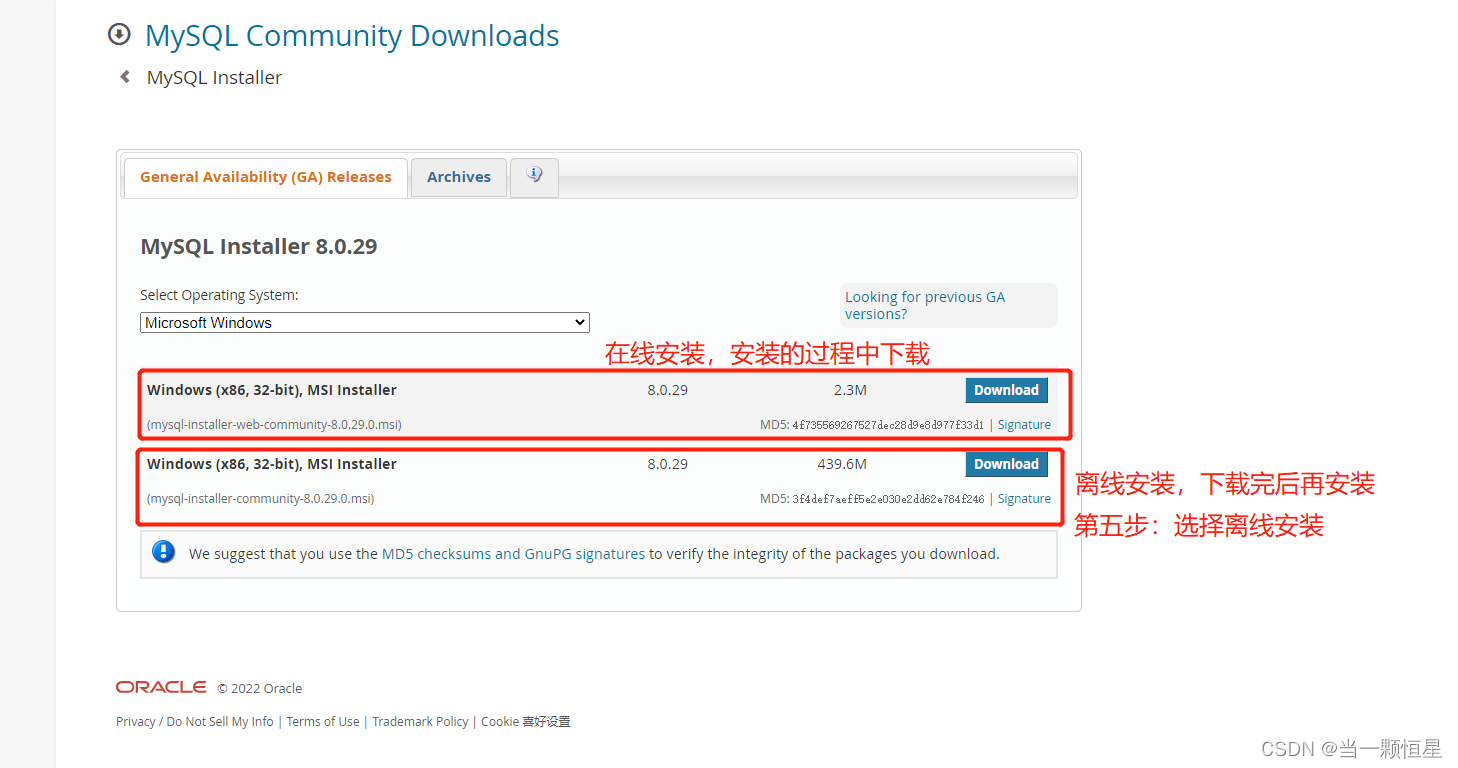This screenshot has width=1458, height=768.
Task: Select the mysql-installer-community-8.0.29.0.msi filename text
Action: tap(261, 499)
